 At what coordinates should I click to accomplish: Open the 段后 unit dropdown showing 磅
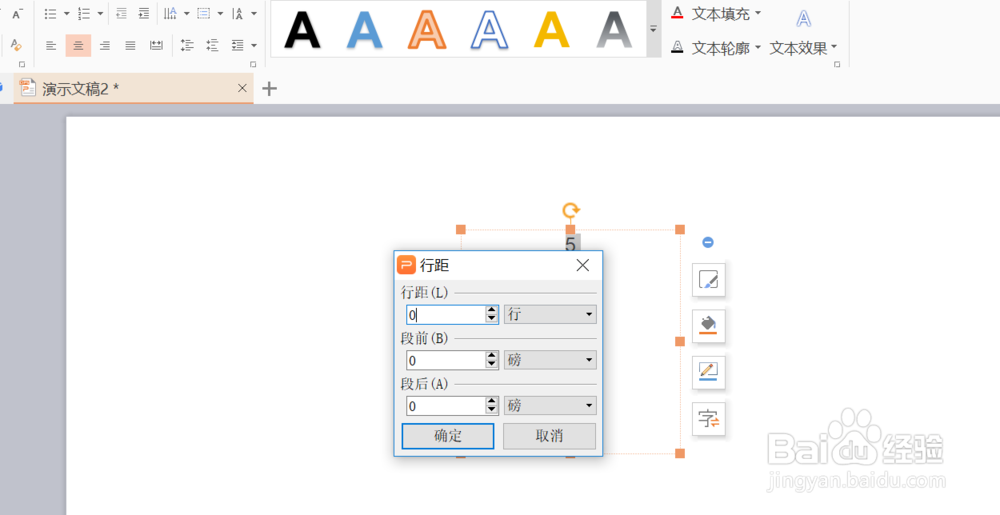(x=550, y=405)
